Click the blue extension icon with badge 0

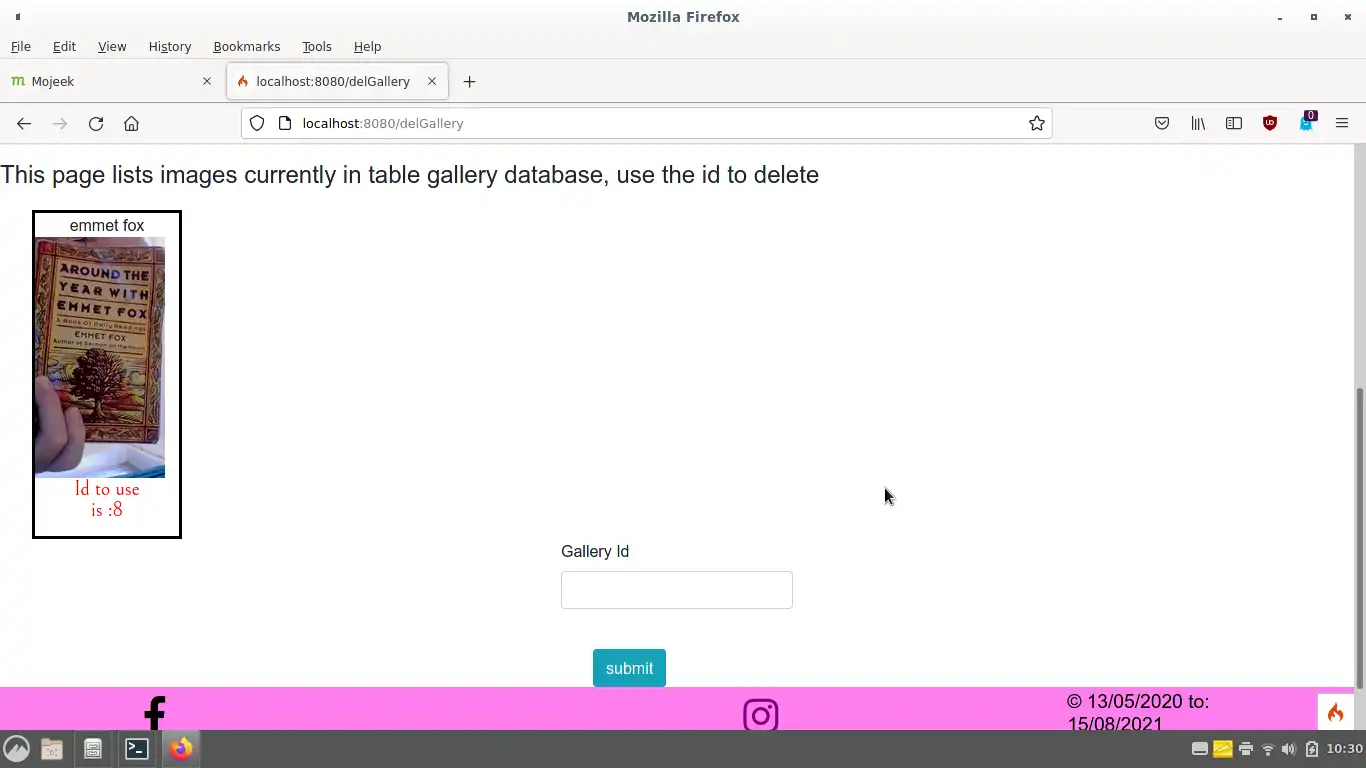pos(1306,122)
